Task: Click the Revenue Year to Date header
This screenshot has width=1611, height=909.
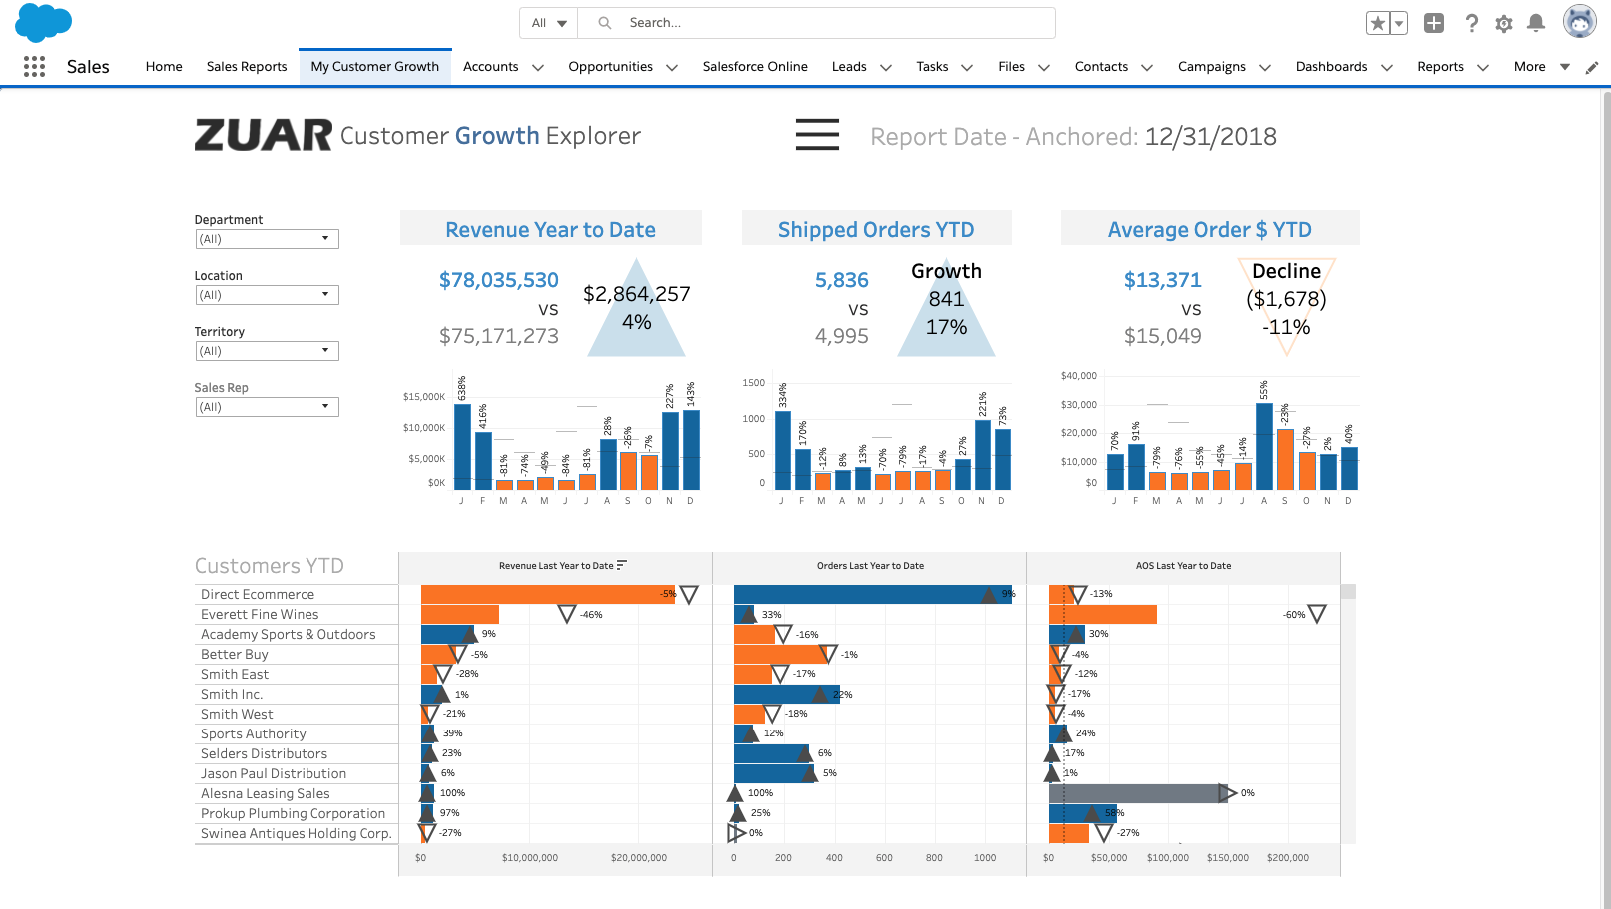Action: [x=551, y=229]
